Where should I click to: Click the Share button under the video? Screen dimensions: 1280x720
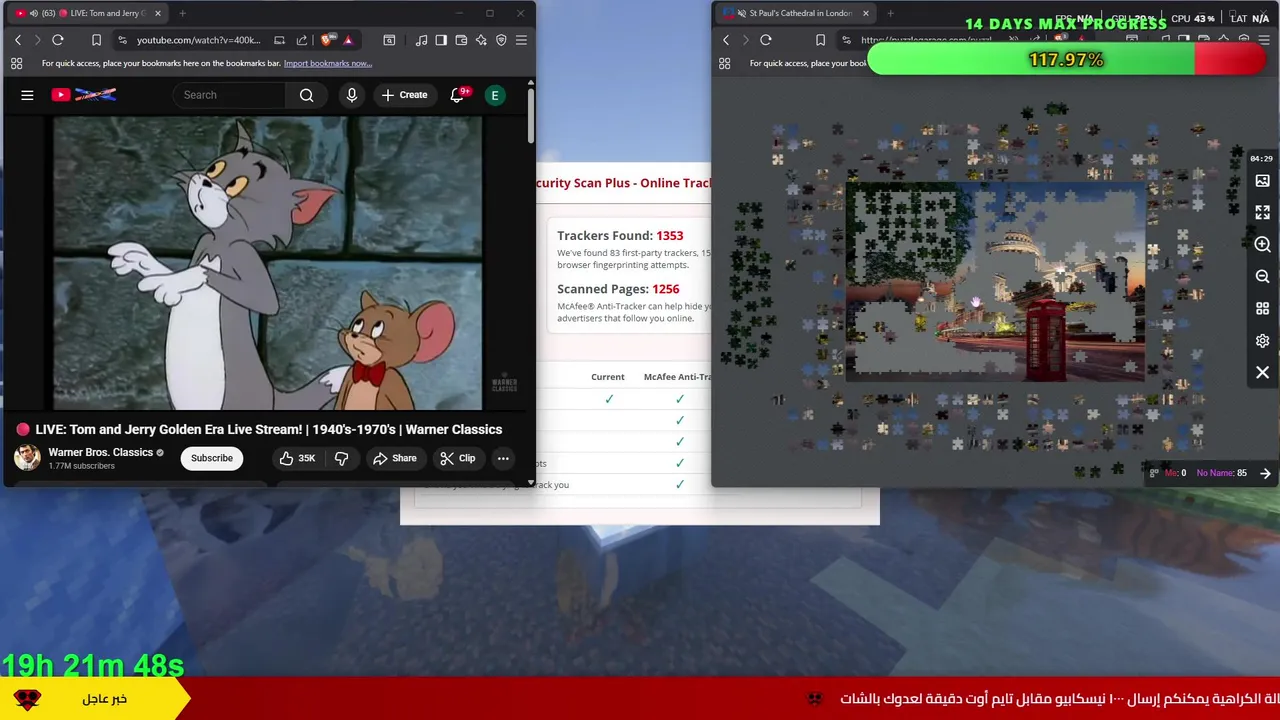point(394,458)
